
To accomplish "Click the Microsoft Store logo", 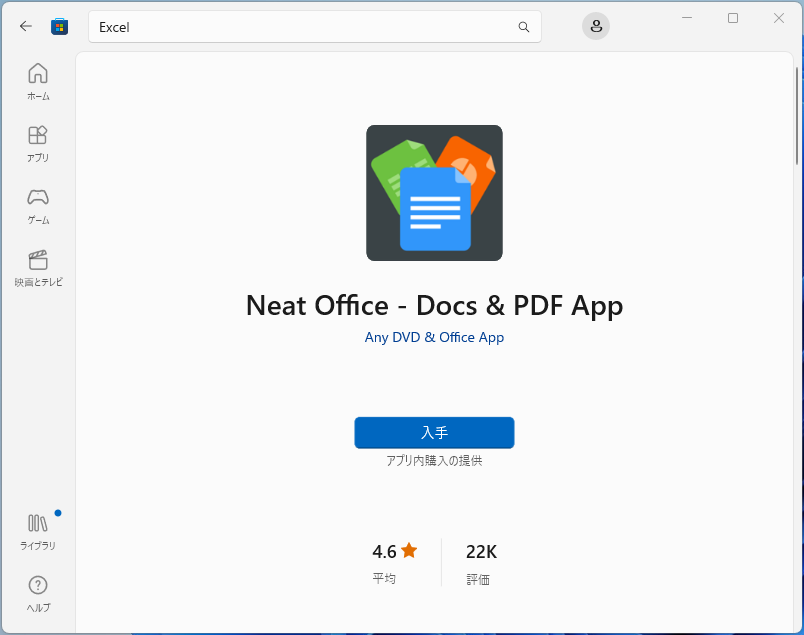I will click(60, 27).
